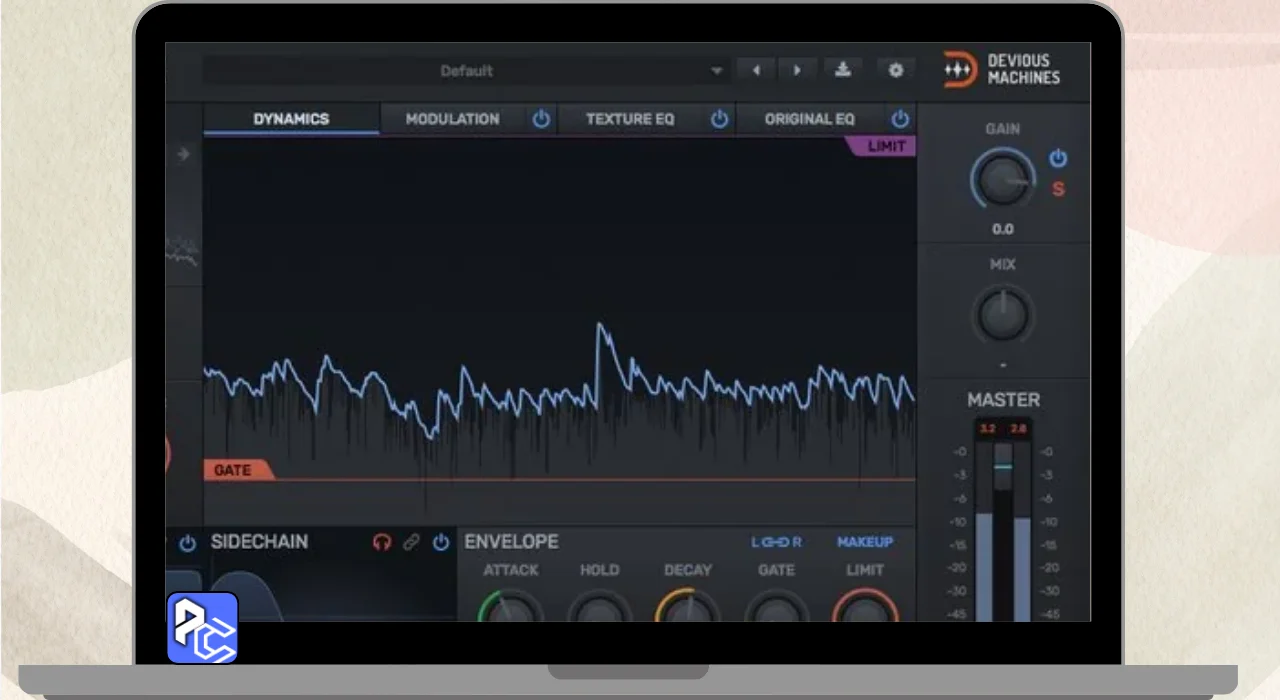
Task: Click the sidechain link chain icon
Action: point(411,542)
